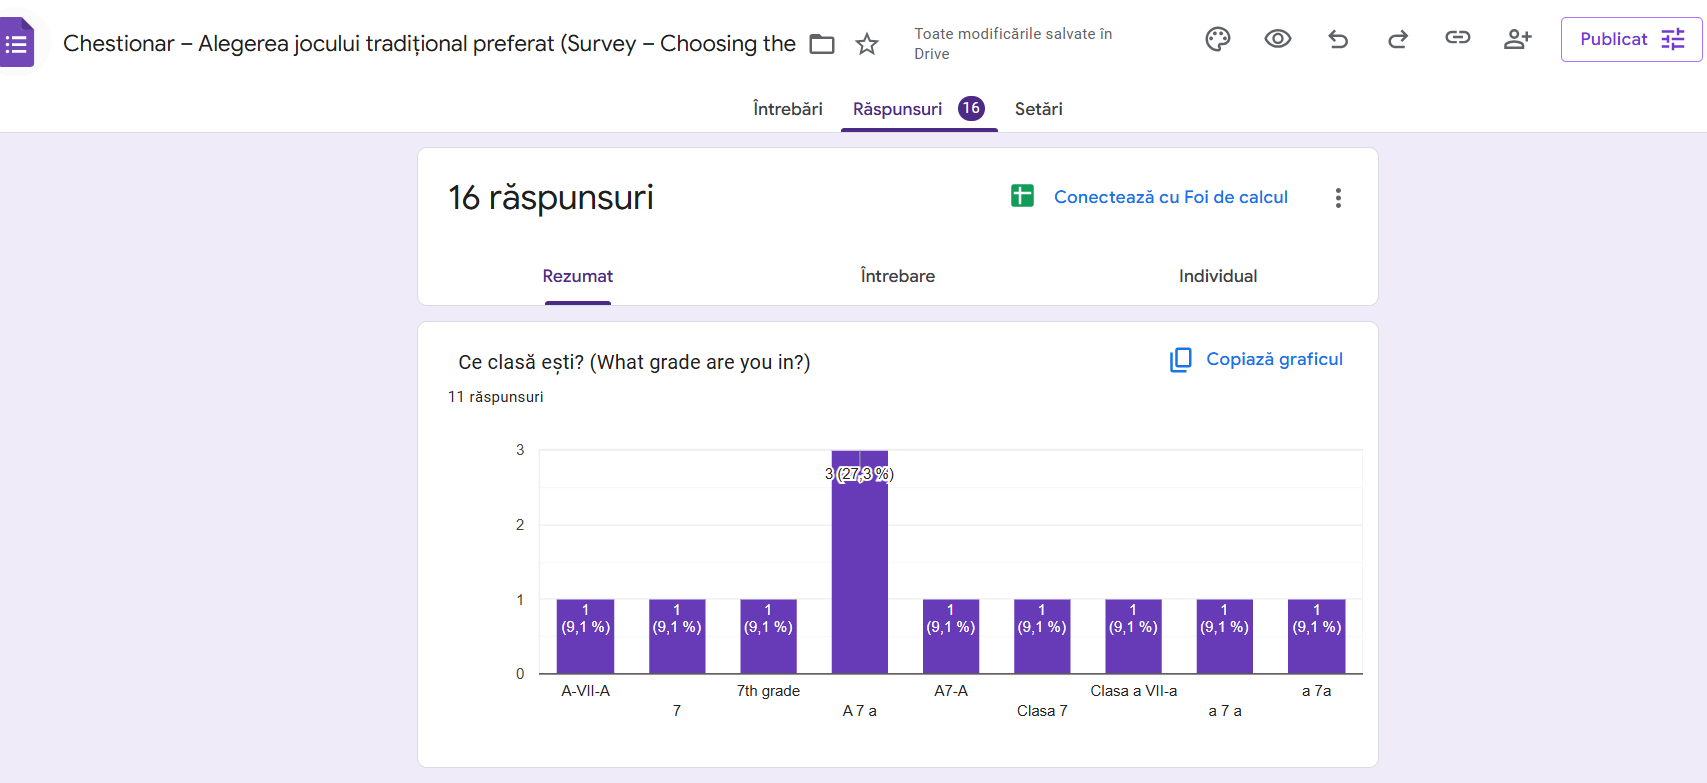Image resolution: width=1707 pixels, height=783 pixels.
Task: Select the Răspunsuri tab
Action: [x=897, y=109]
